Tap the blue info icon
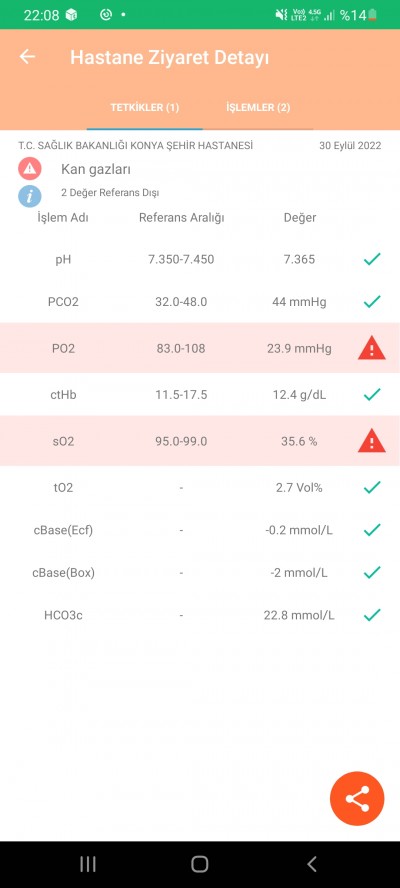The image size is (400, 888). (29, 196)
